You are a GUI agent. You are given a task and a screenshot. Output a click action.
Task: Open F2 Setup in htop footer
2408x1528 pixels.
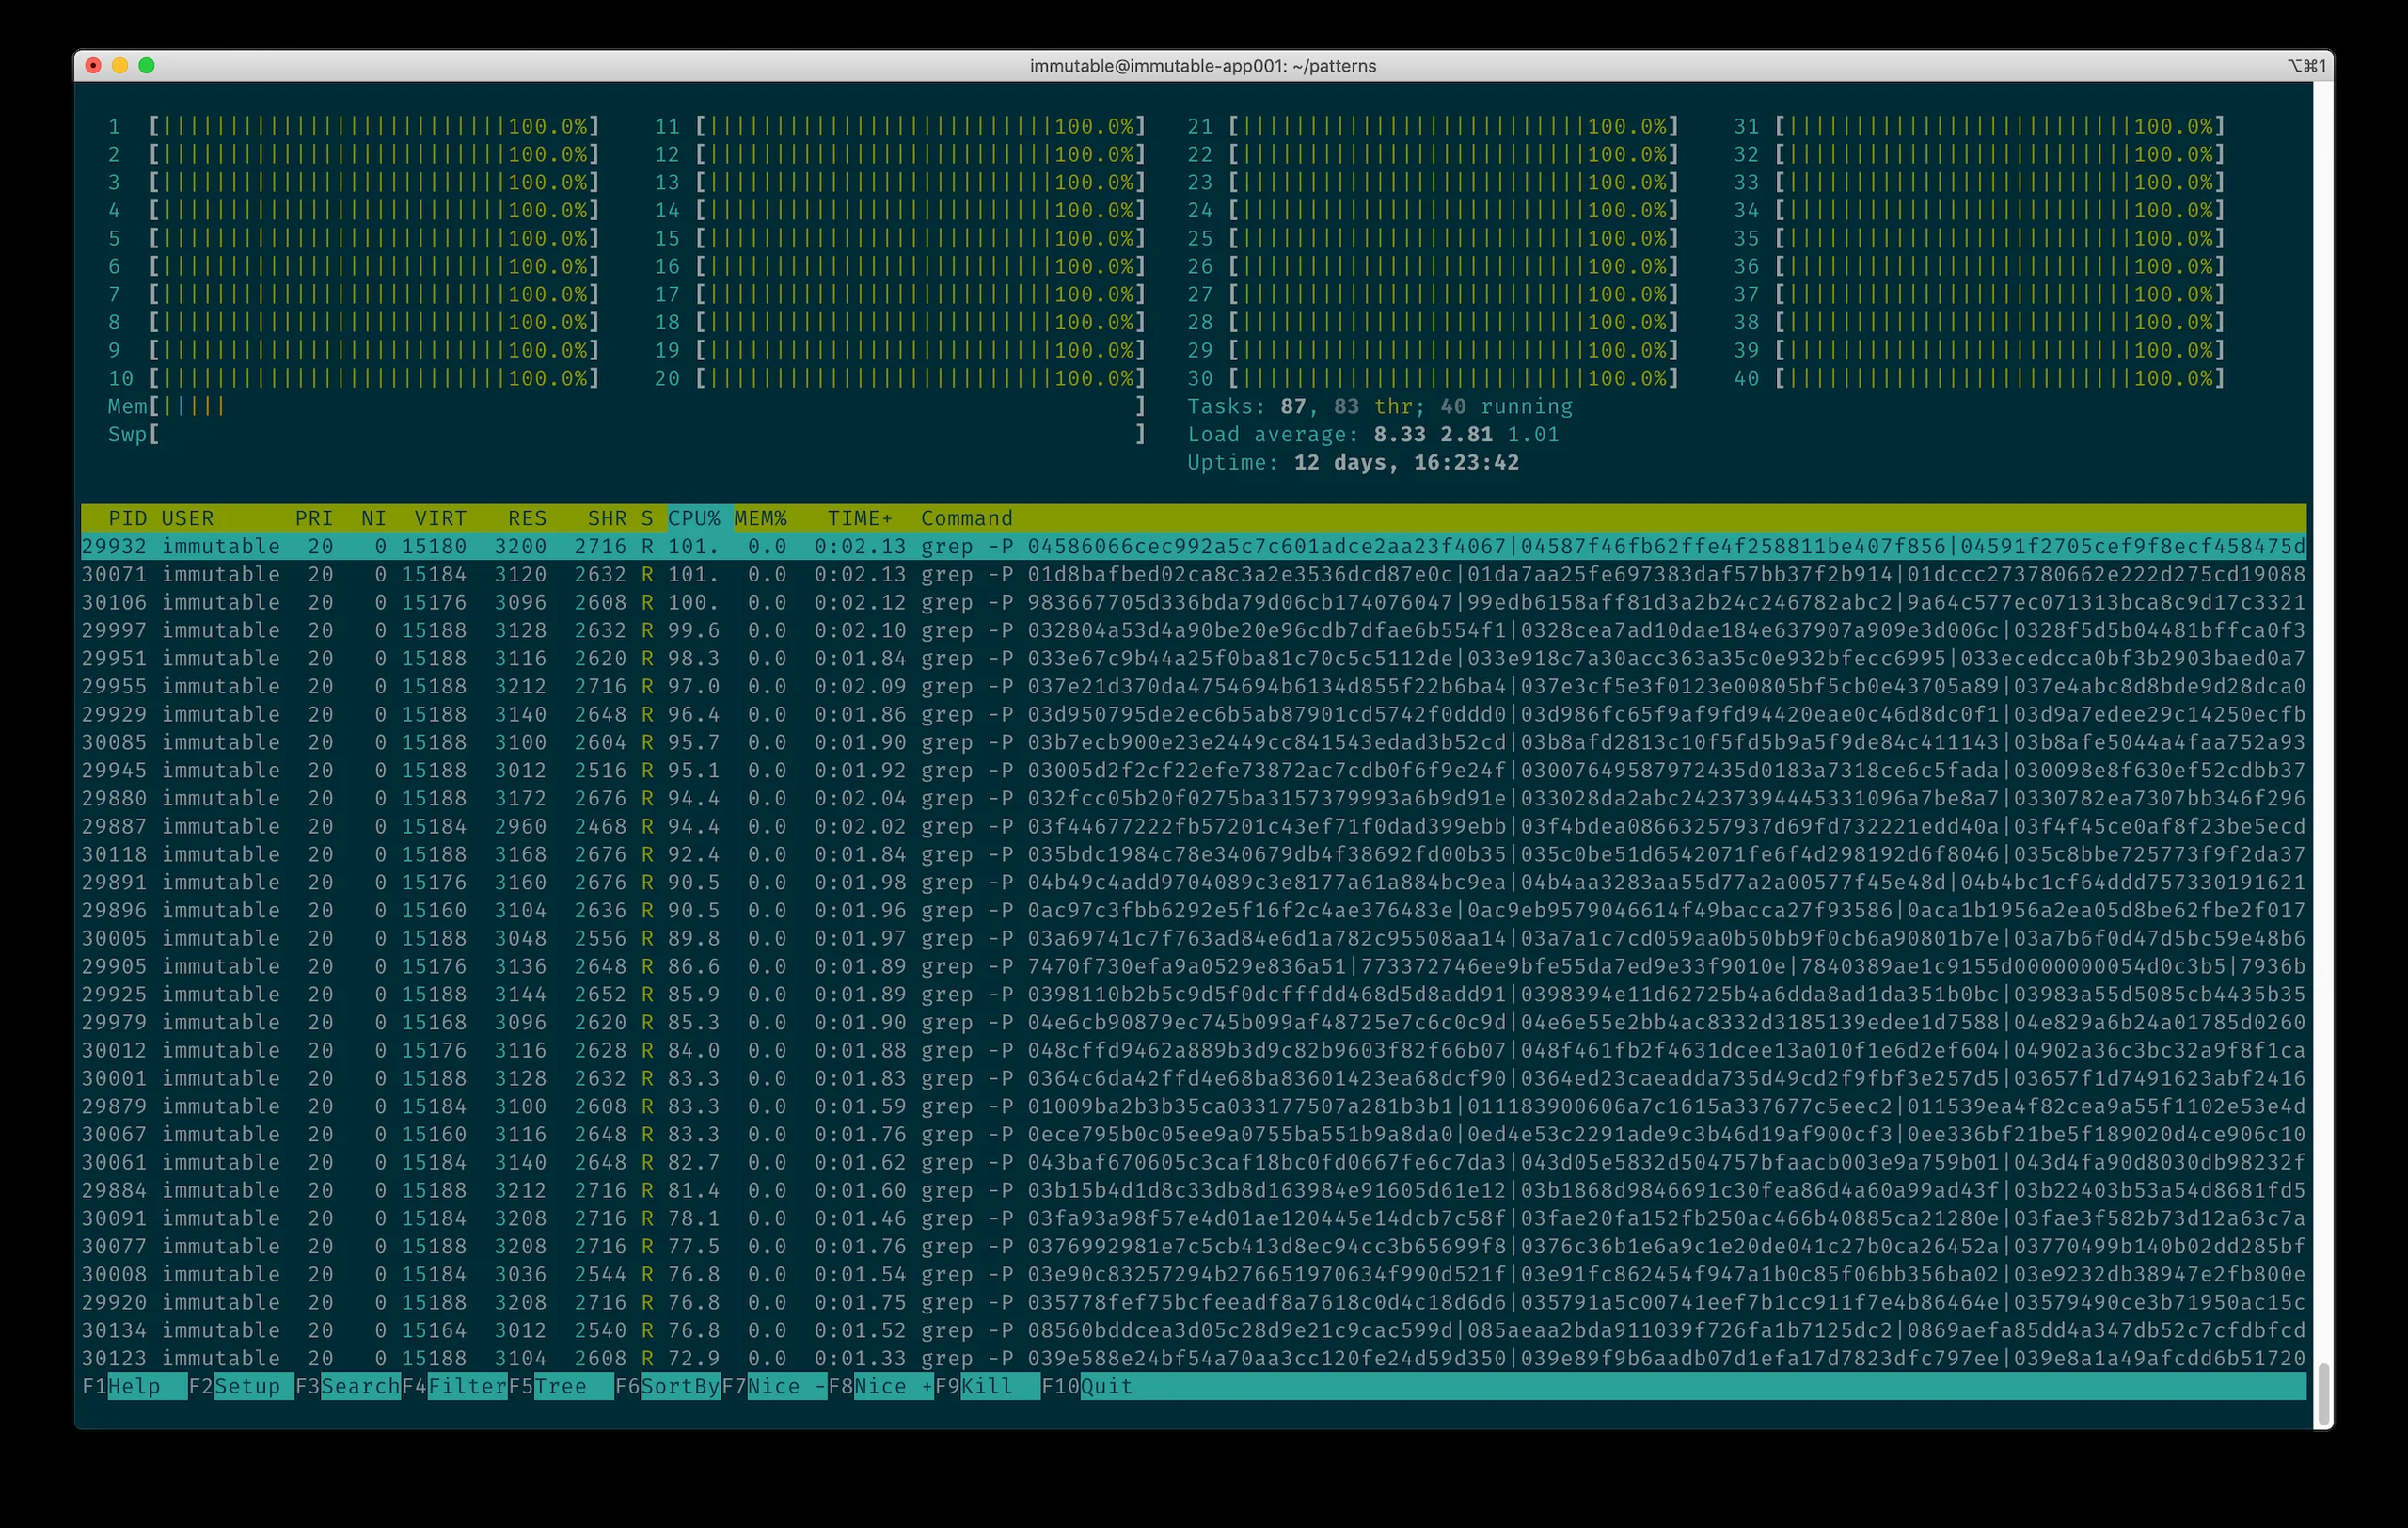tap(241, 1386)
